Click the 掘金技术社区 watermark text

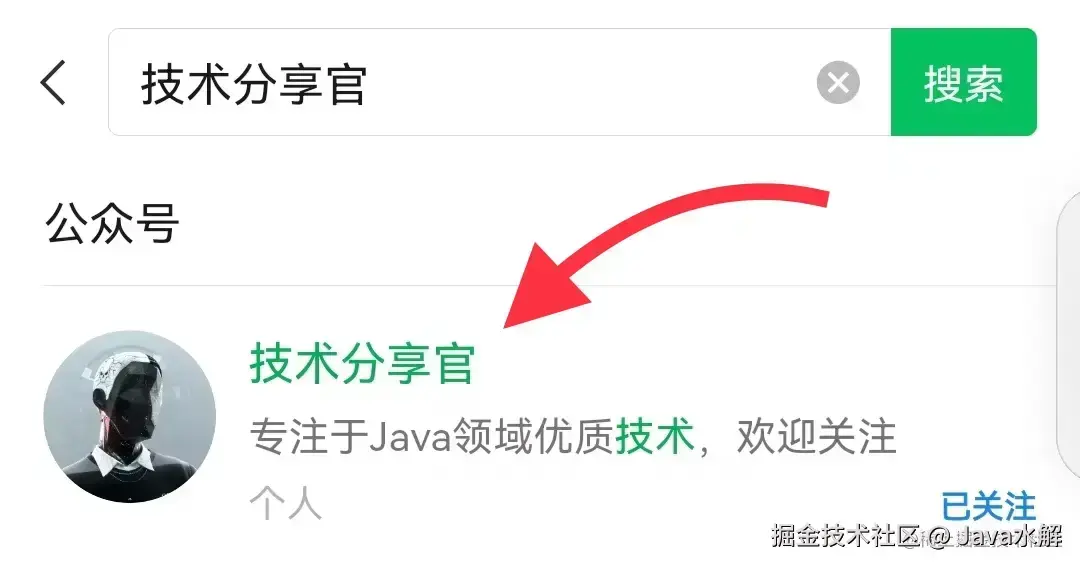847,535
